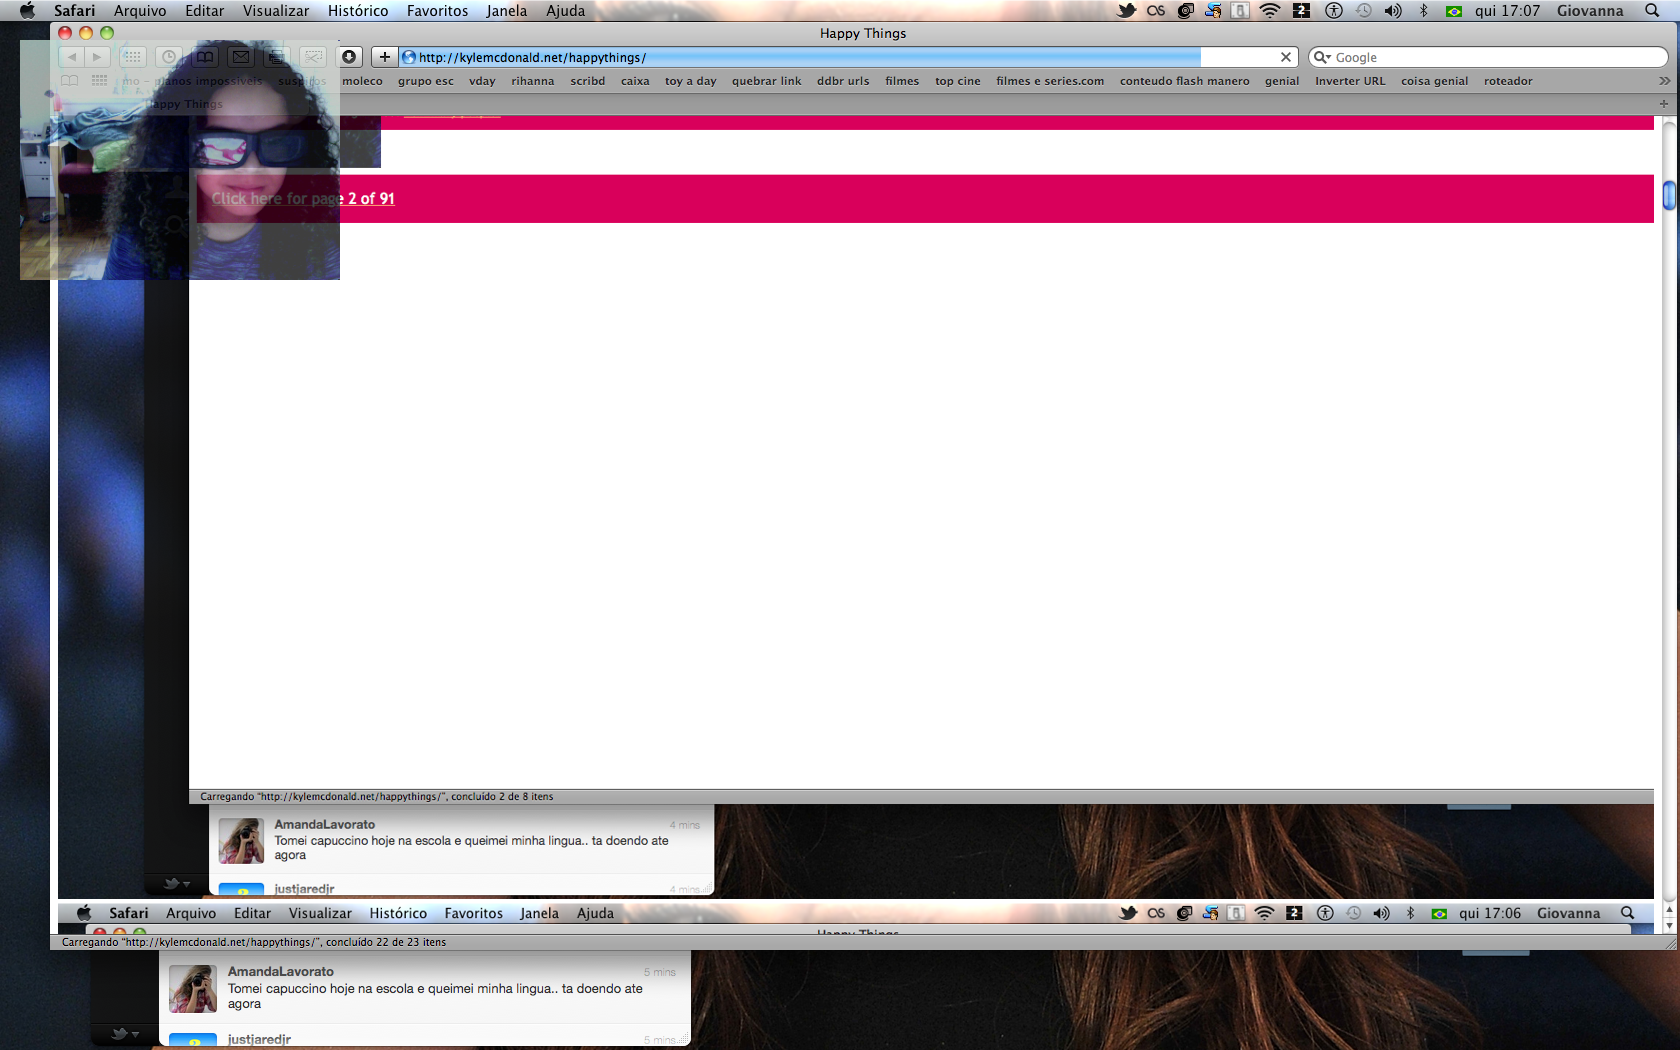Open the 'top cine' bookmark

click(957, 81)
